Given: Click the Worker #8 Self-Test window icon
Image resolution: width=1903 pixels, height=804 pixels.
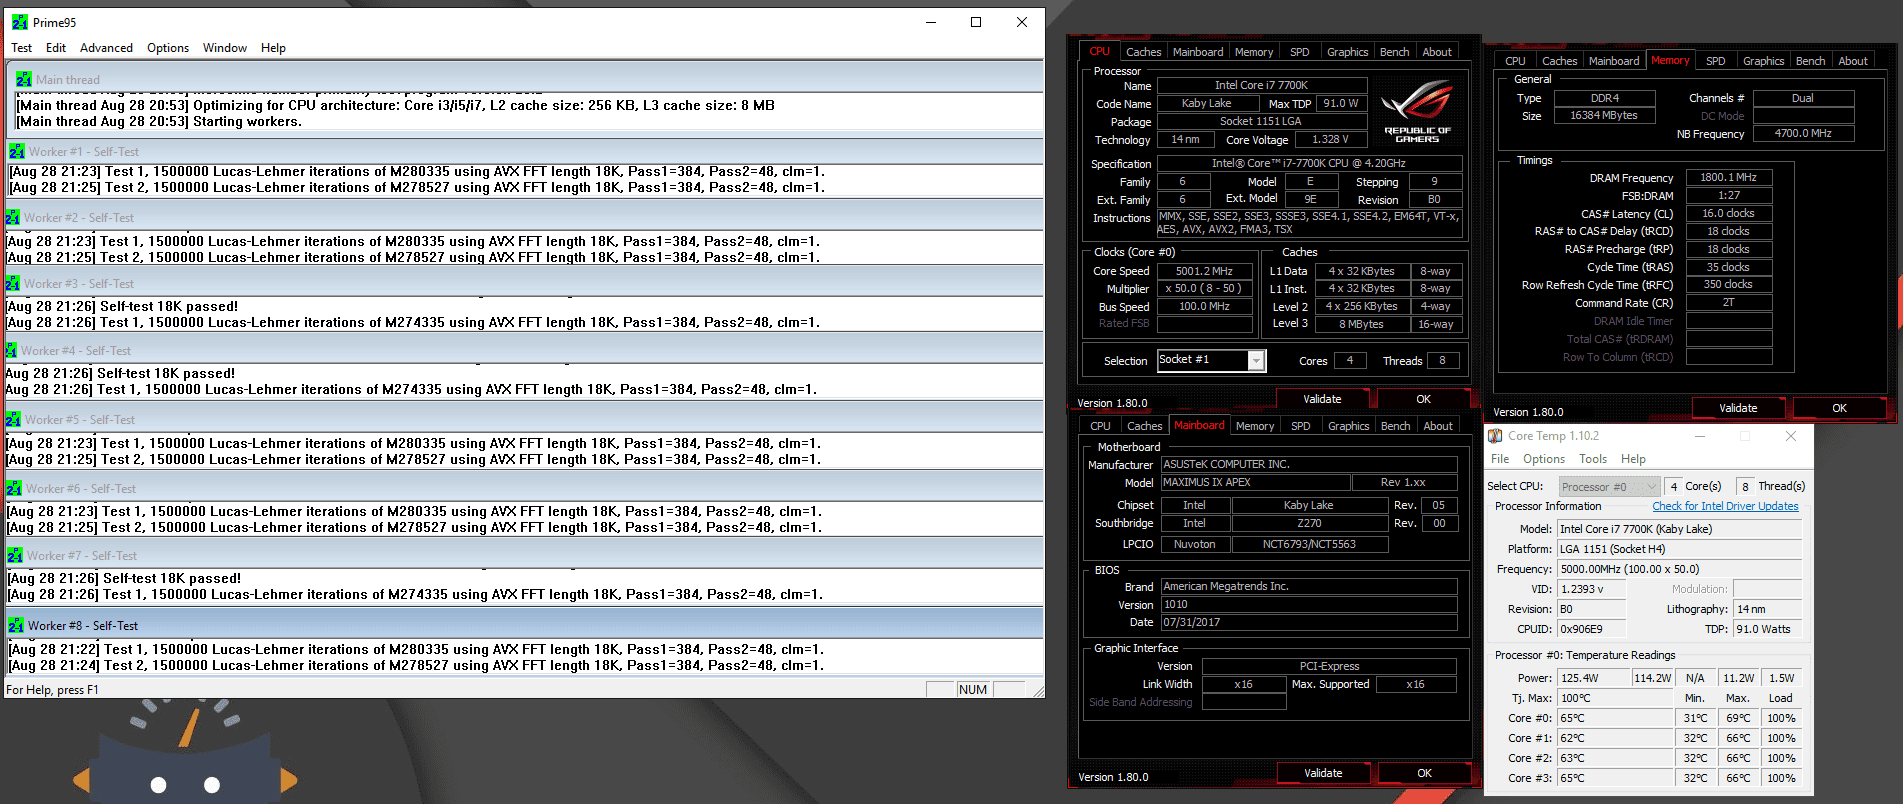Looking at the screenshot, I should click(16, 625).
